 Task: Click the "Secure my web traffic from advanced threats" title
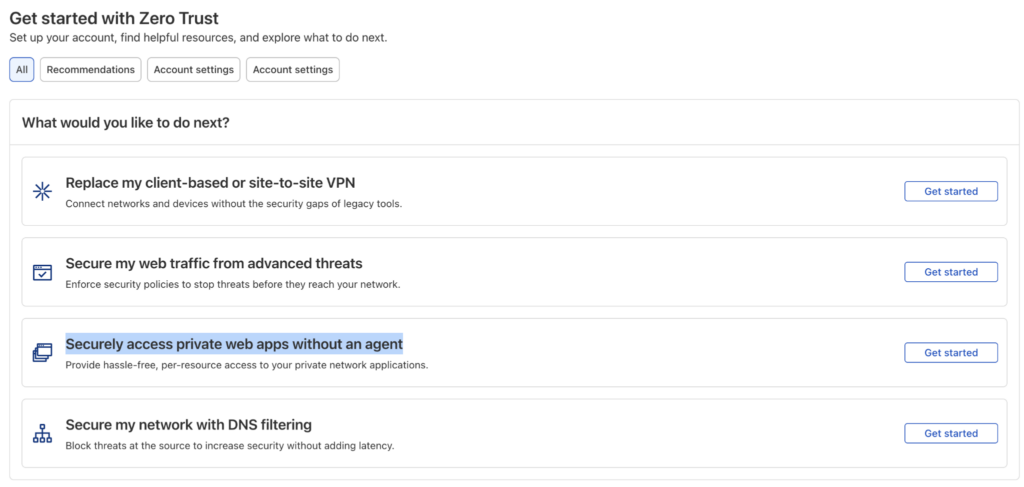pyautogui.click(x=214, y=264)
